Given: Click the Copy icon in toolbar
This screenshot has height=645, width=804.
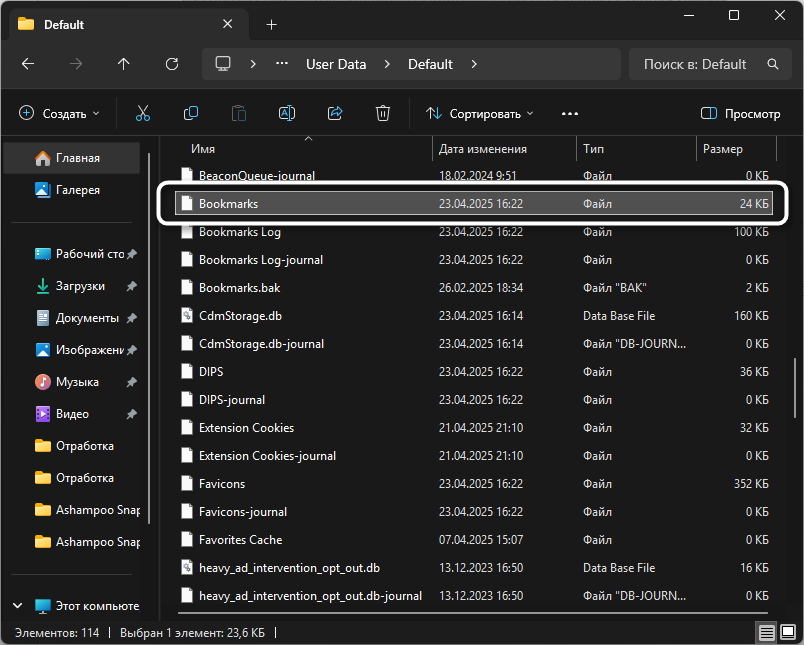Looking at the screenshot, I should [x=191, y=114].
